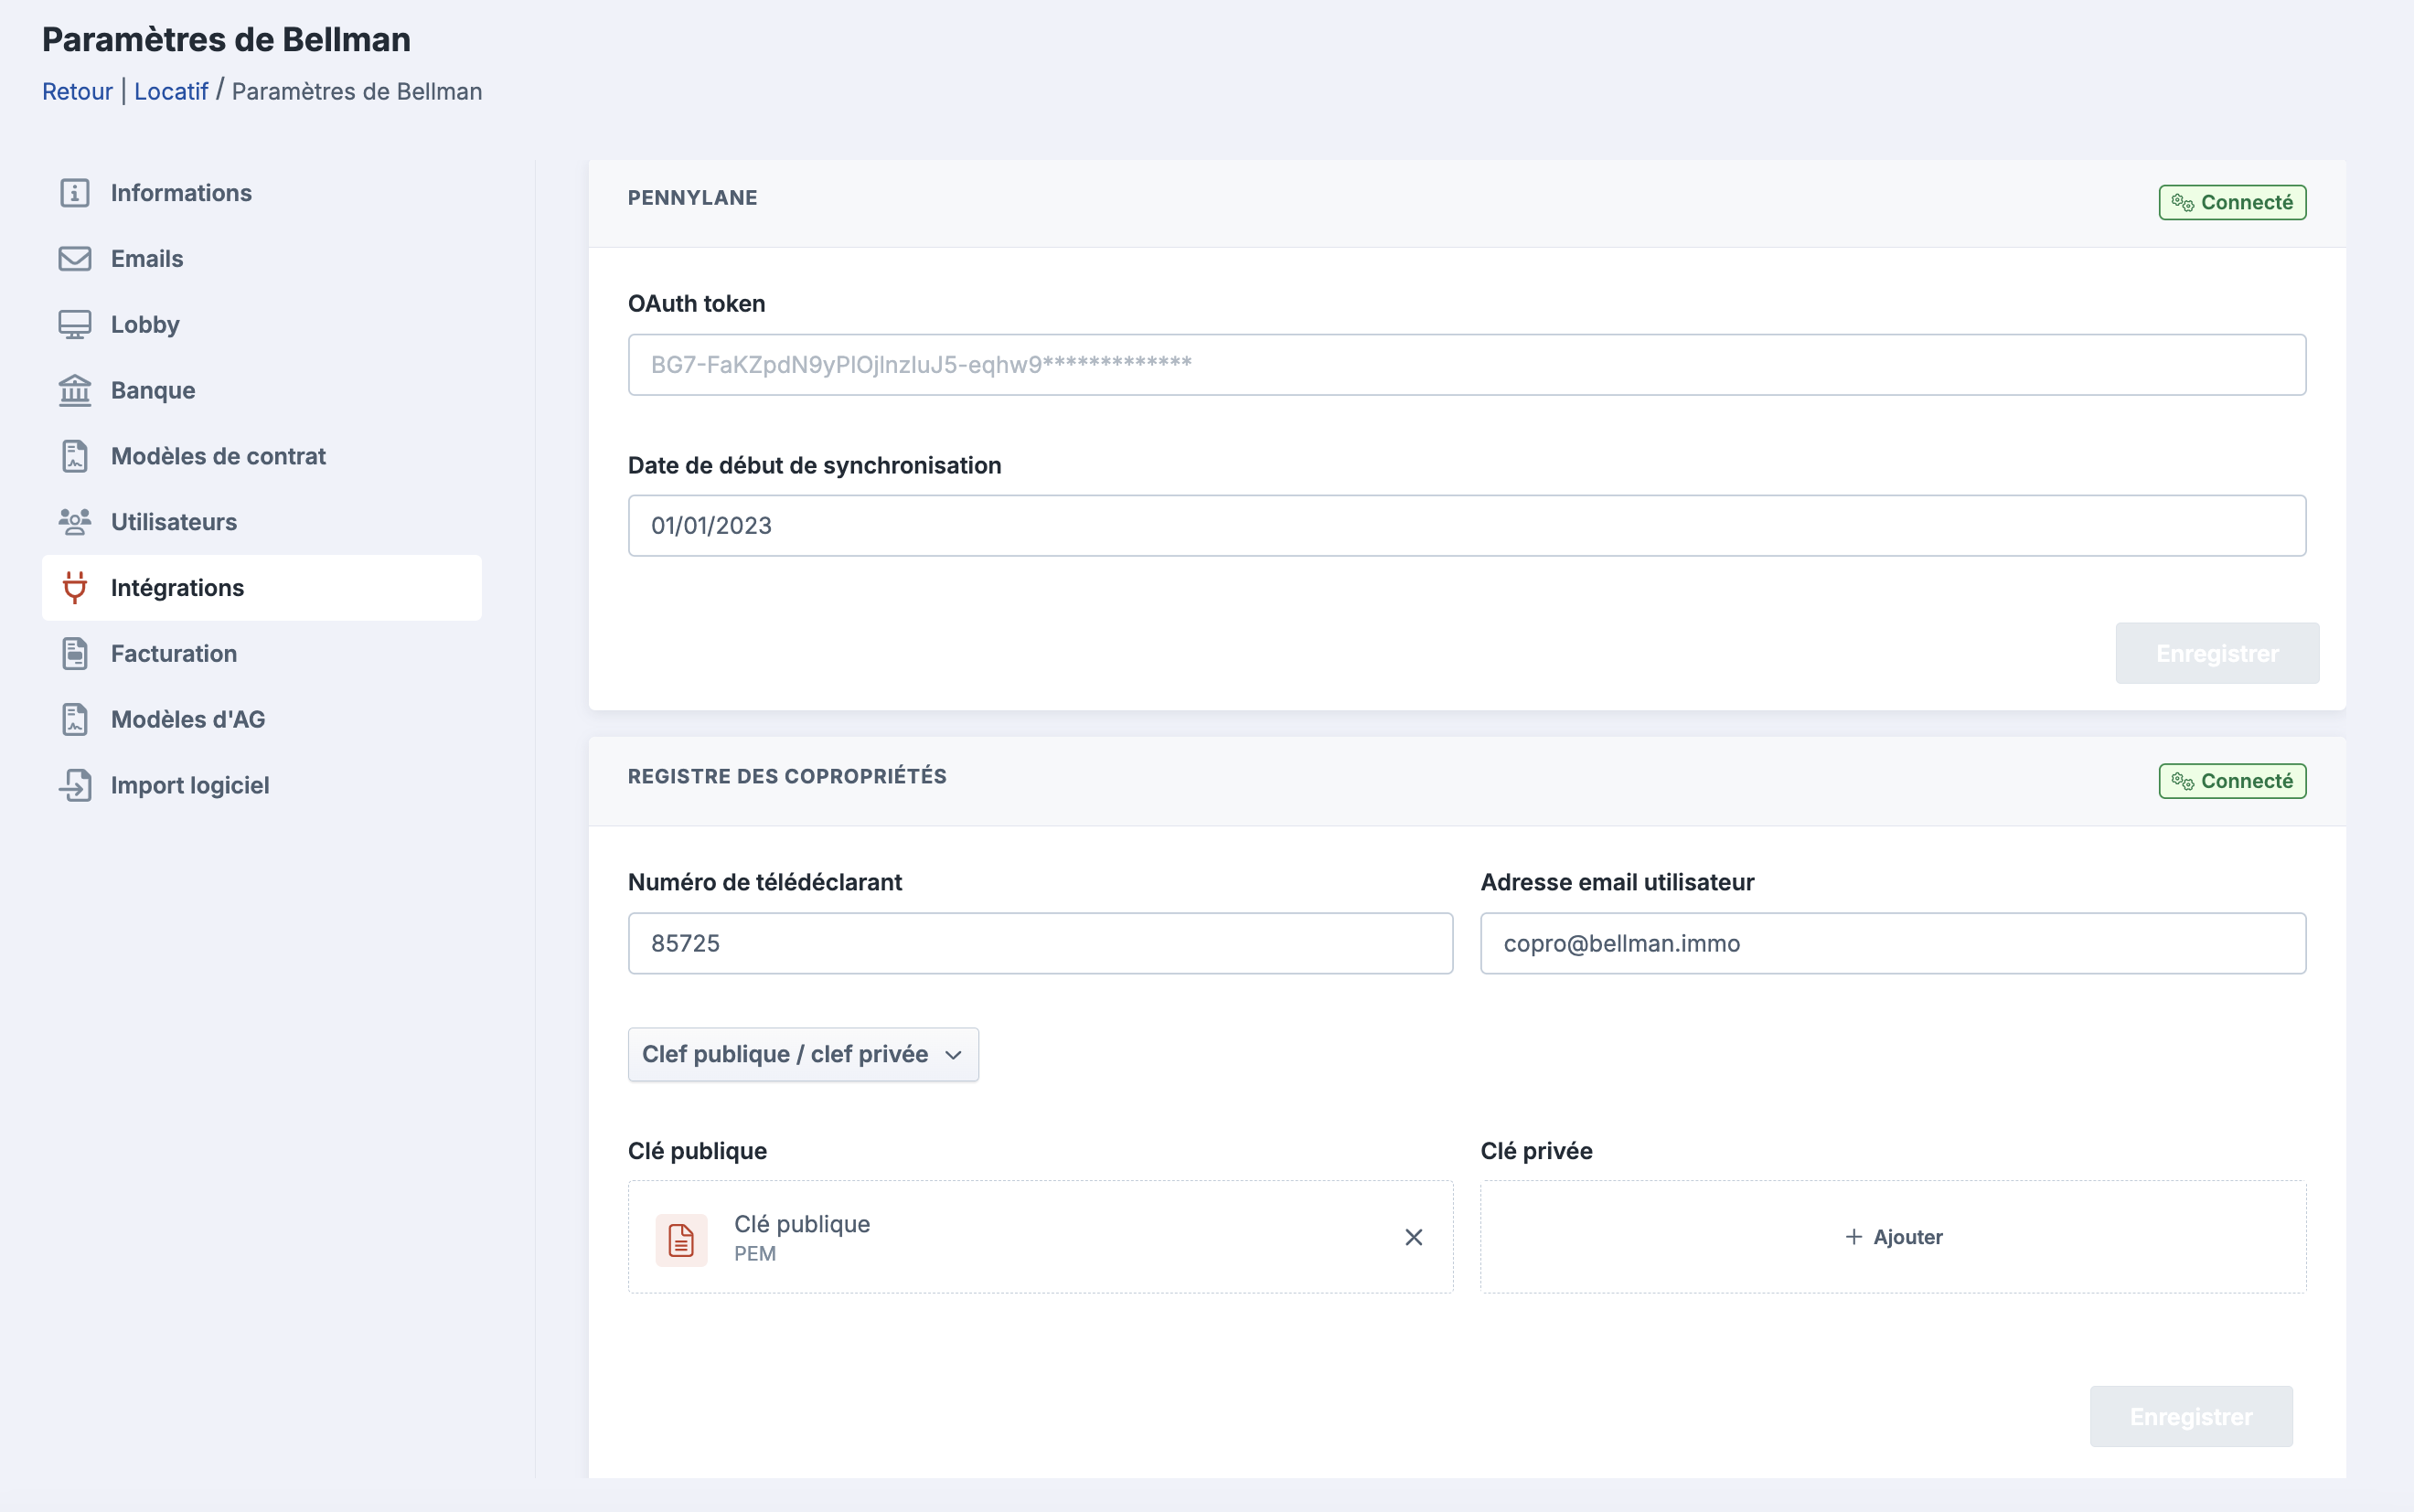
Task: Select the Intégrations menu entry
Action: pyautogui.click(x=262, y=588)
